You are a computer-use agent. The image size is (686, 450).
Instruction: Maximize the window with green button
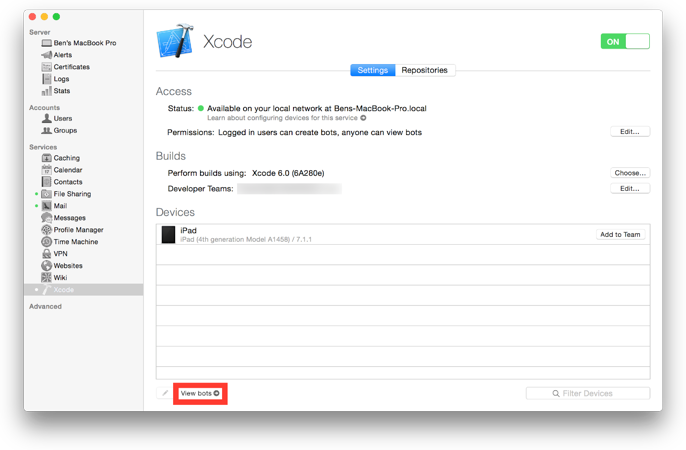pos(56,17)
